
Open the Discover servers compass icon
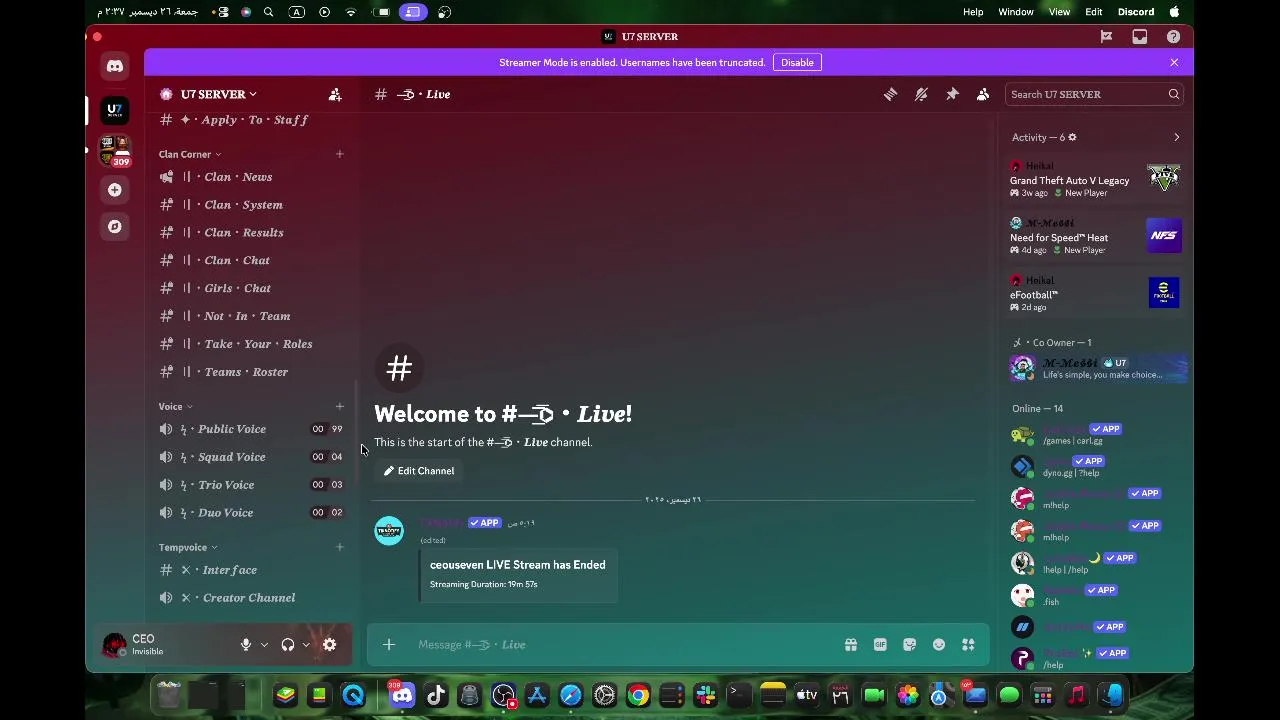(x=115, y=227)
